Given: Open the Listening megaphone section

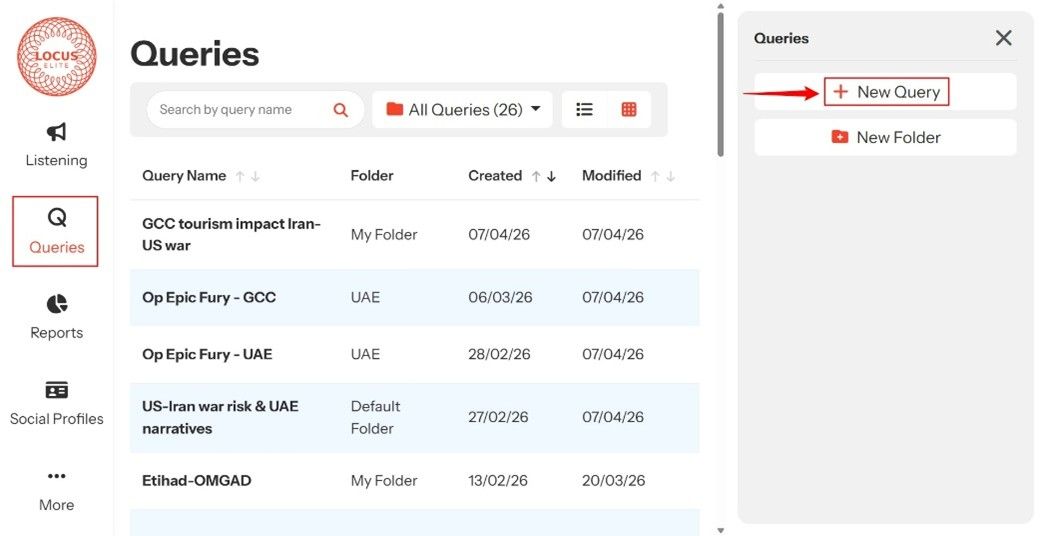Looking at the screenshot, I should (x=56, y=145).
